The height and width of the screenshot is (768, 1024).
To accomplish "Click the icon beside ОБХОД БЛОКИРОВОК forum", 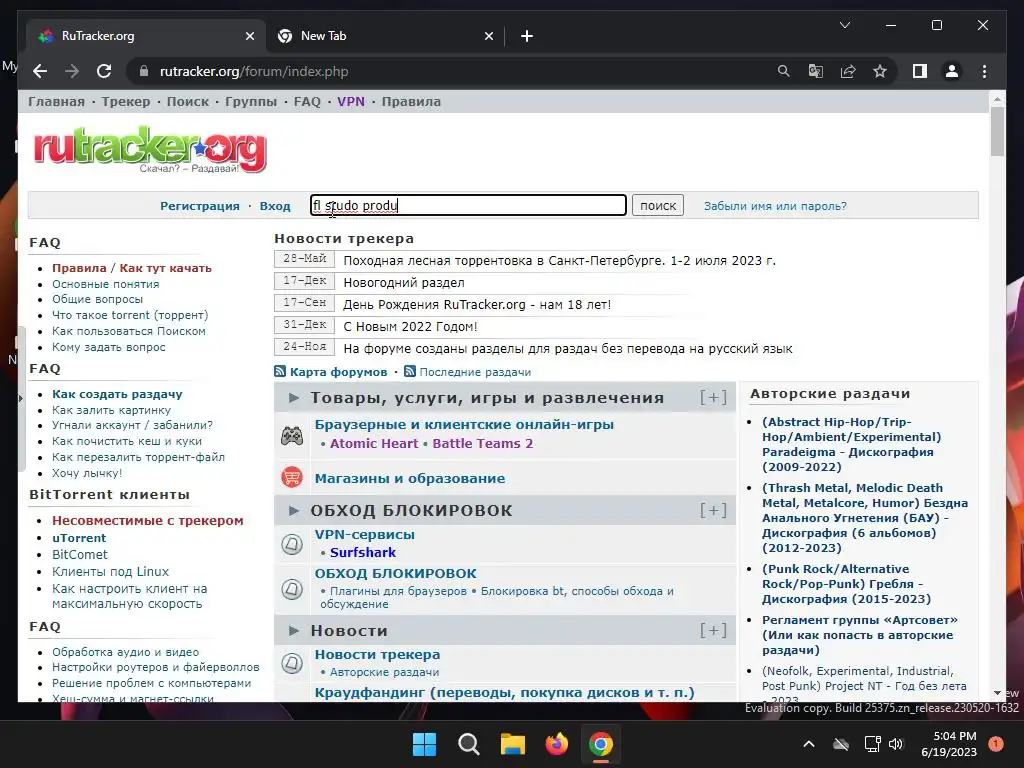I will pos(292,589).
